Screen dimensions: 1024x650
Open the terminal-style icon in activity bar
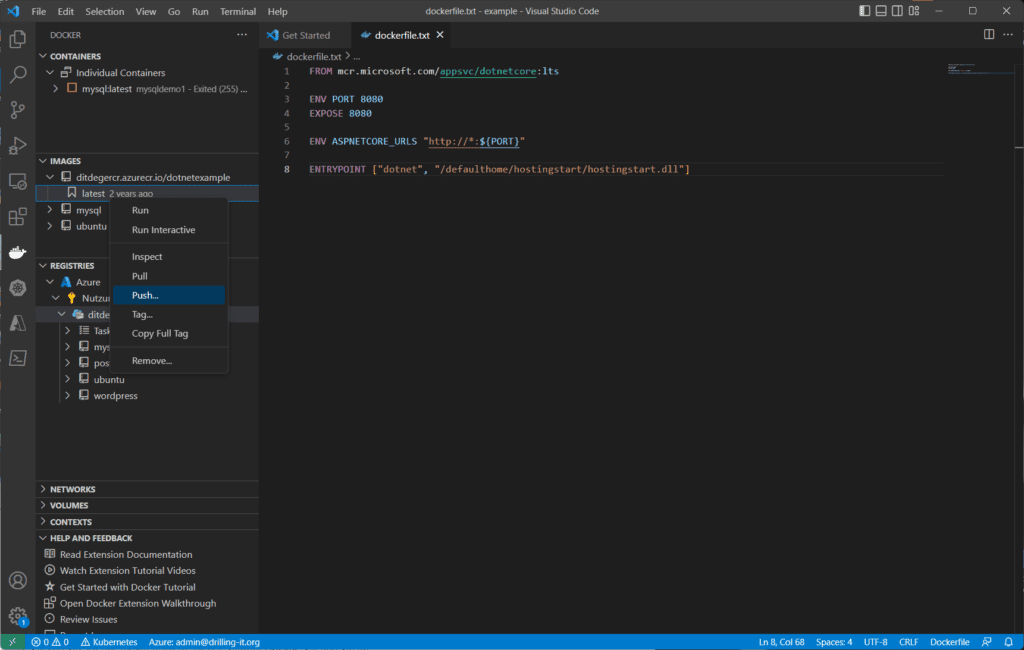pos(18,358)
